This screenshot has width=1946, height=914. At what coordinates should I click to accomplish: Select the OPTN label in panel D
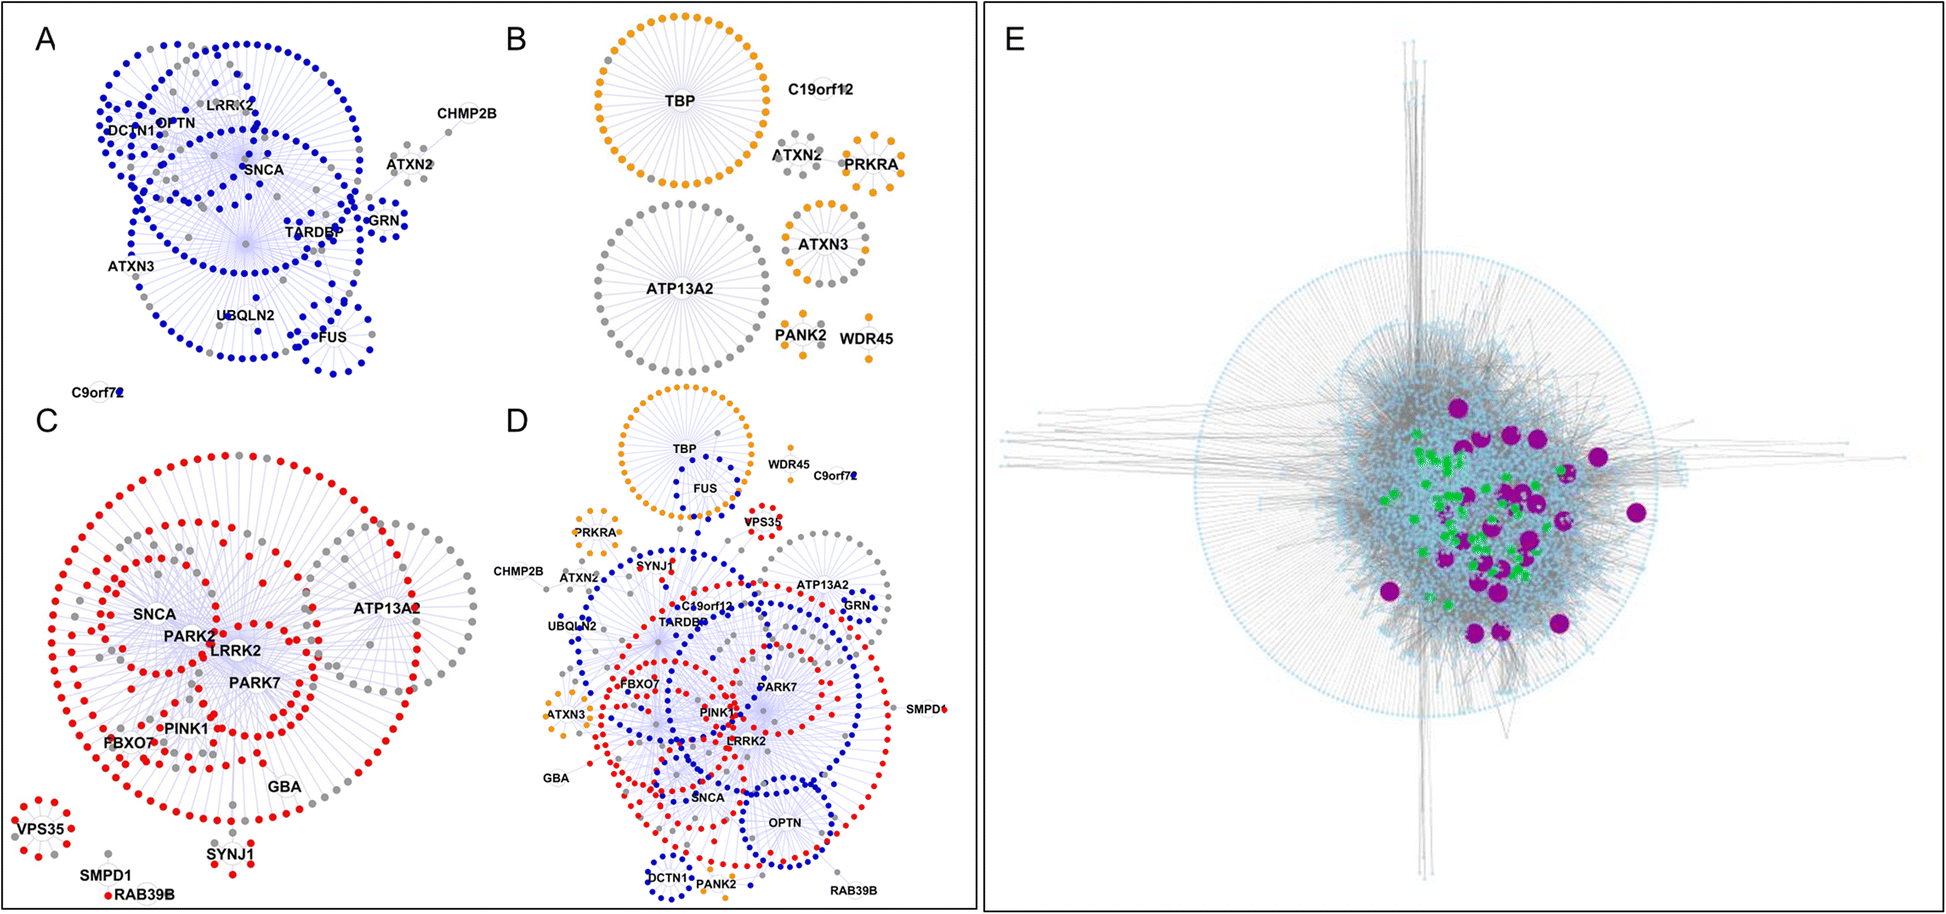click(785, 823)
